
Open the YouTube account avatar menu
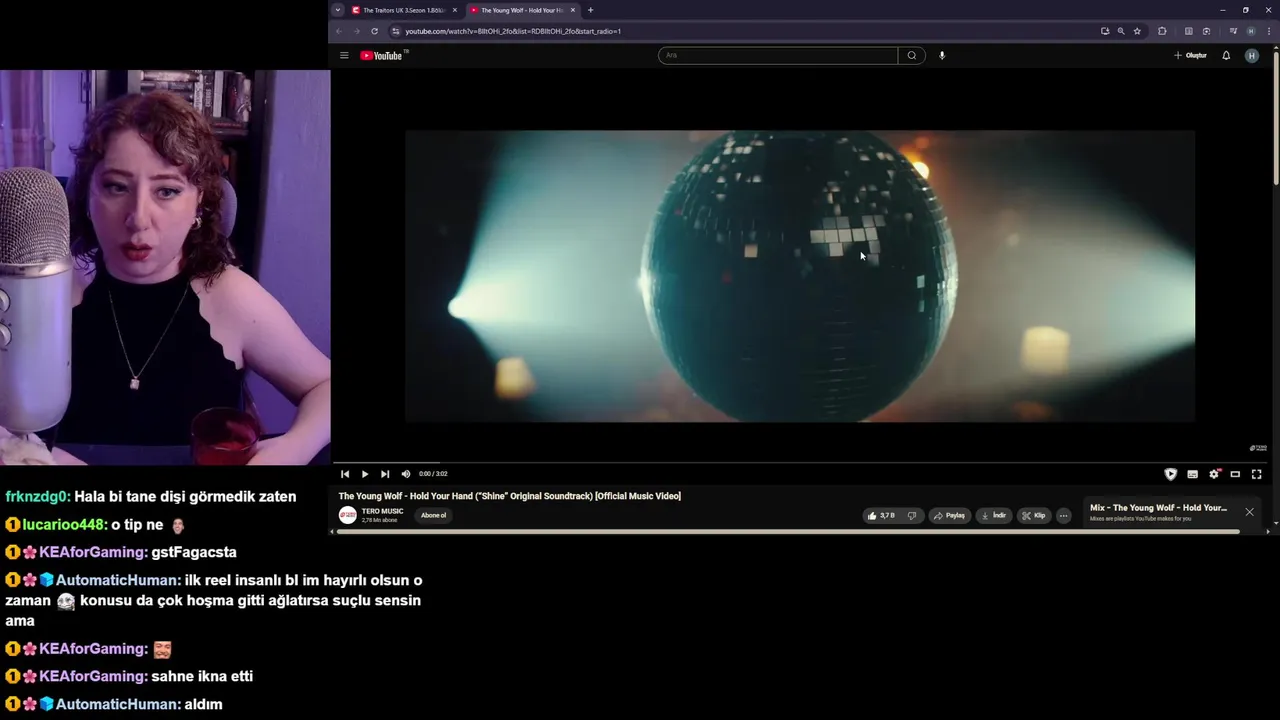click(x=1251, y=56)
